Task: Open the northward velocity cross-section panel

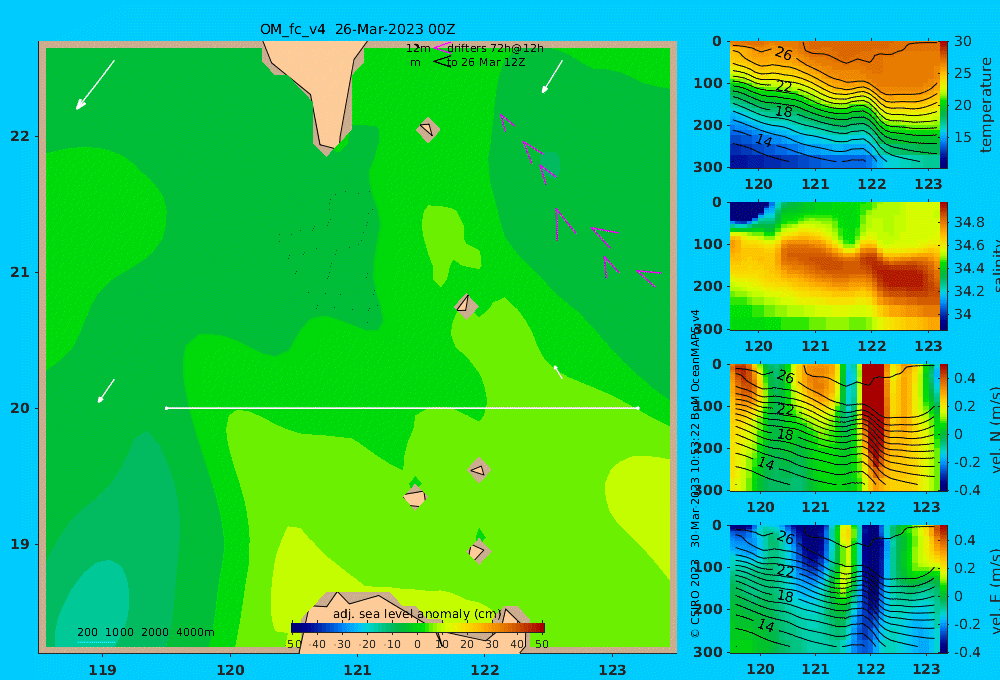Action: pos(834,427)
